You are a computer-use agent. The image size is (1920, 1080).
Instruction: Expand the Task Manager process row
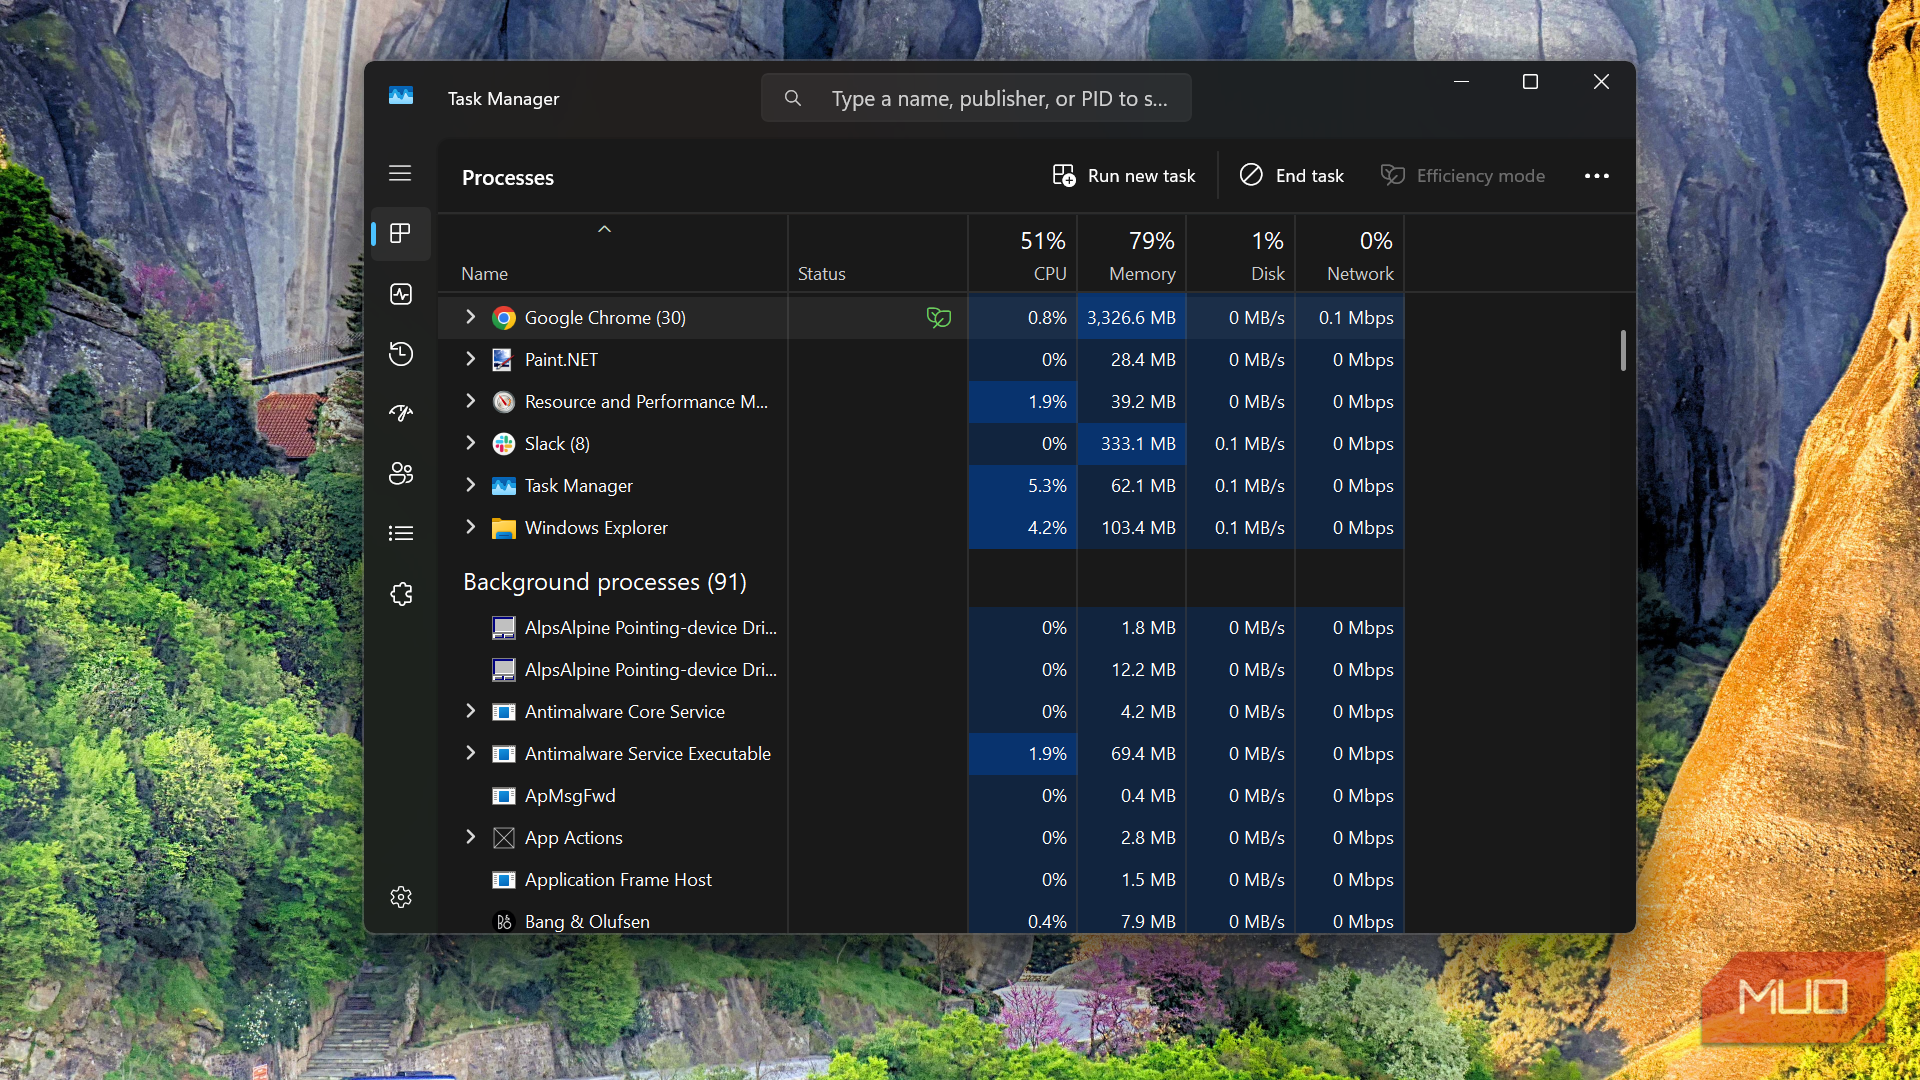470,485
